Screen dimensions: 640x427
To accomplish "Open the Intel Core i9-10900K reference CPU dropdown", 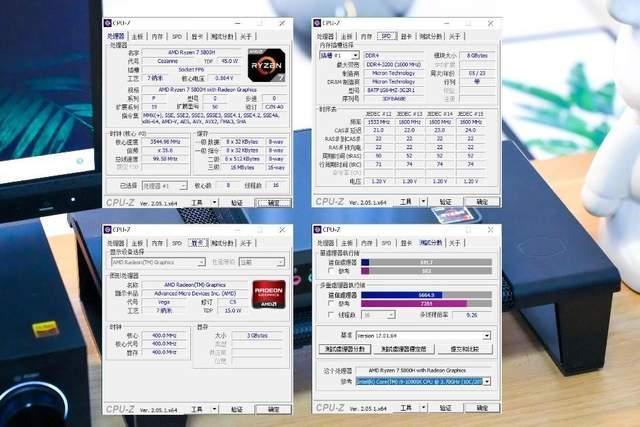I will click(423, 381).
